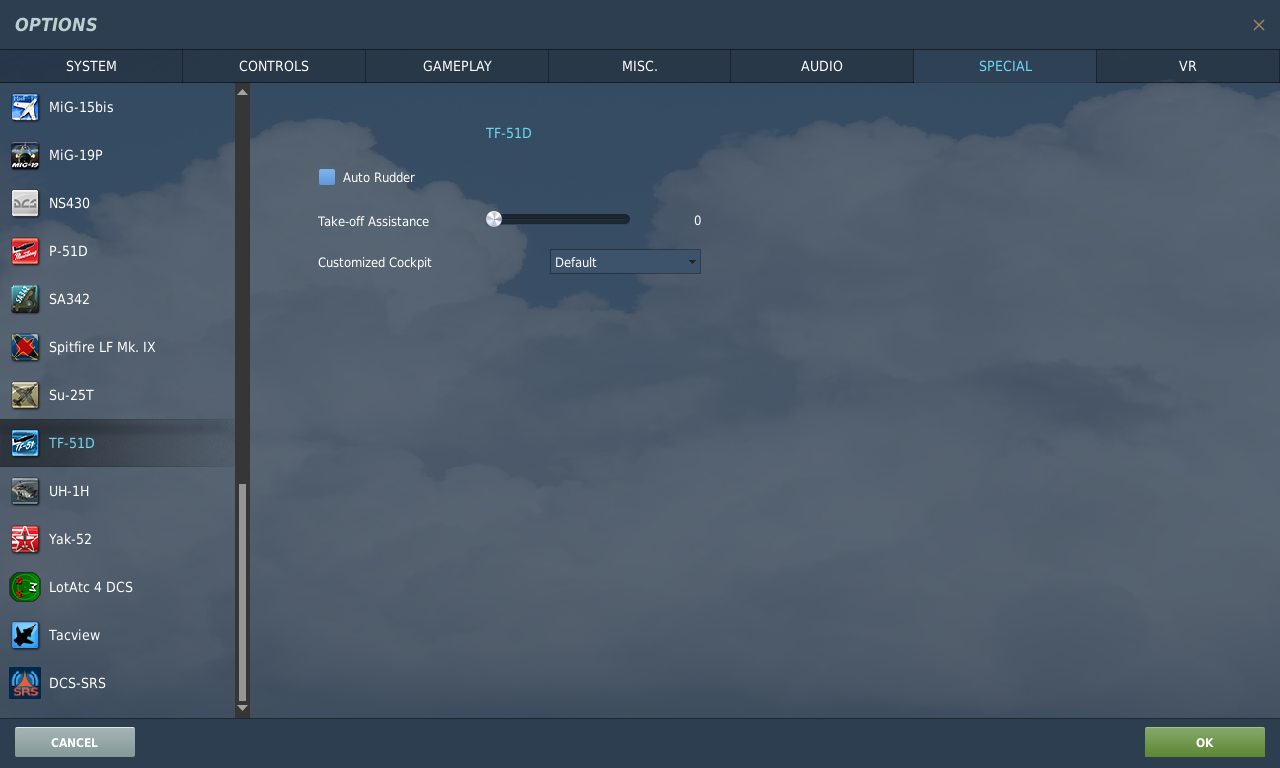Select the MiG-15bis module icon

pyautogui.click(x=25, y=107)
